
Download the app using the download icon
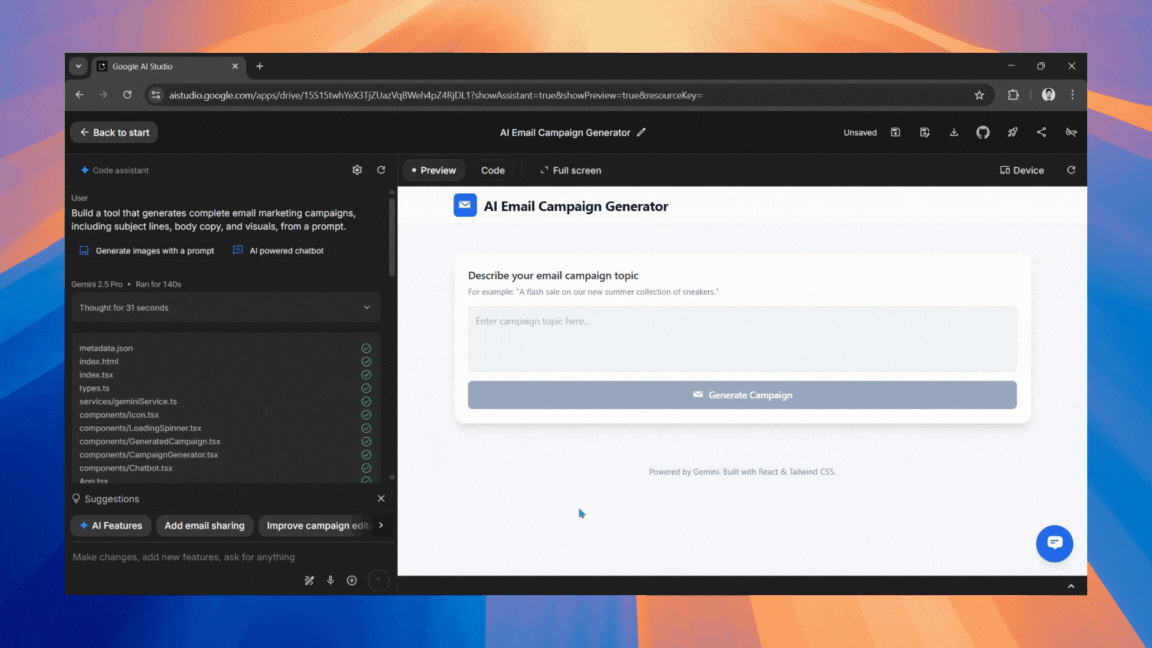(x=954, y=132)
